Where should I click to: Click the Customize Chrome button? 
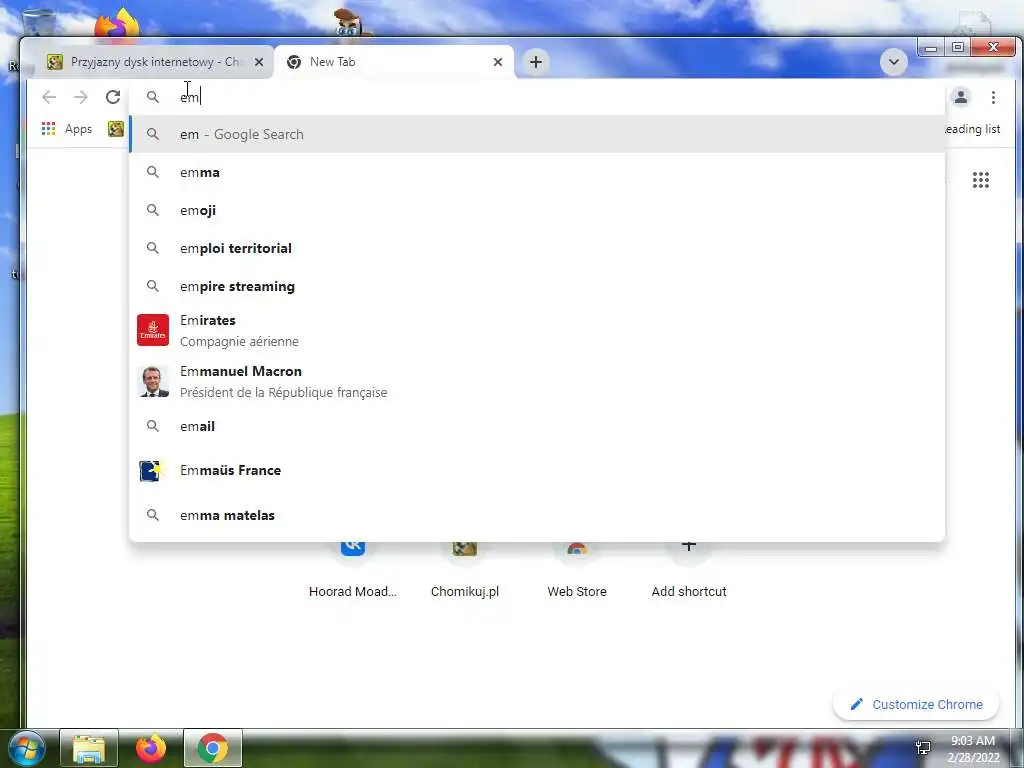point(916,705)
